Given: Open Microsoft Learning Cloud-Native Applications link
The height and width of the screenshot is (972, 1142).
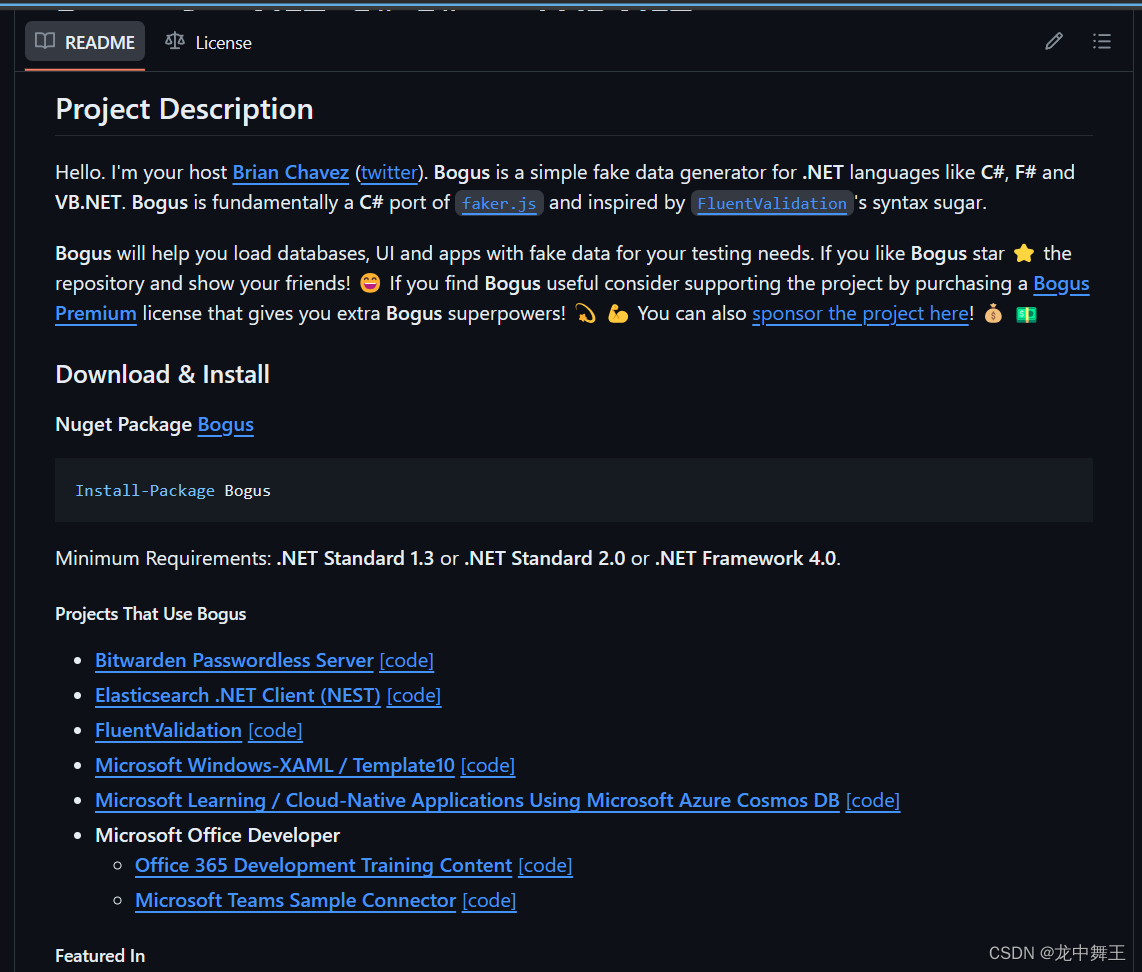Looking at the screenshot, I should 467,800.
